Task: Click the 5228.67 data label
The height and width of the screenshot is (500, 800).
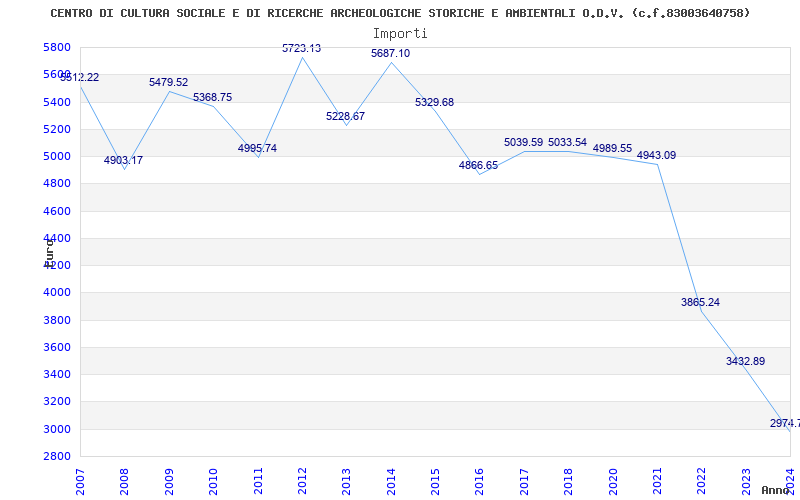Action: 345,117
